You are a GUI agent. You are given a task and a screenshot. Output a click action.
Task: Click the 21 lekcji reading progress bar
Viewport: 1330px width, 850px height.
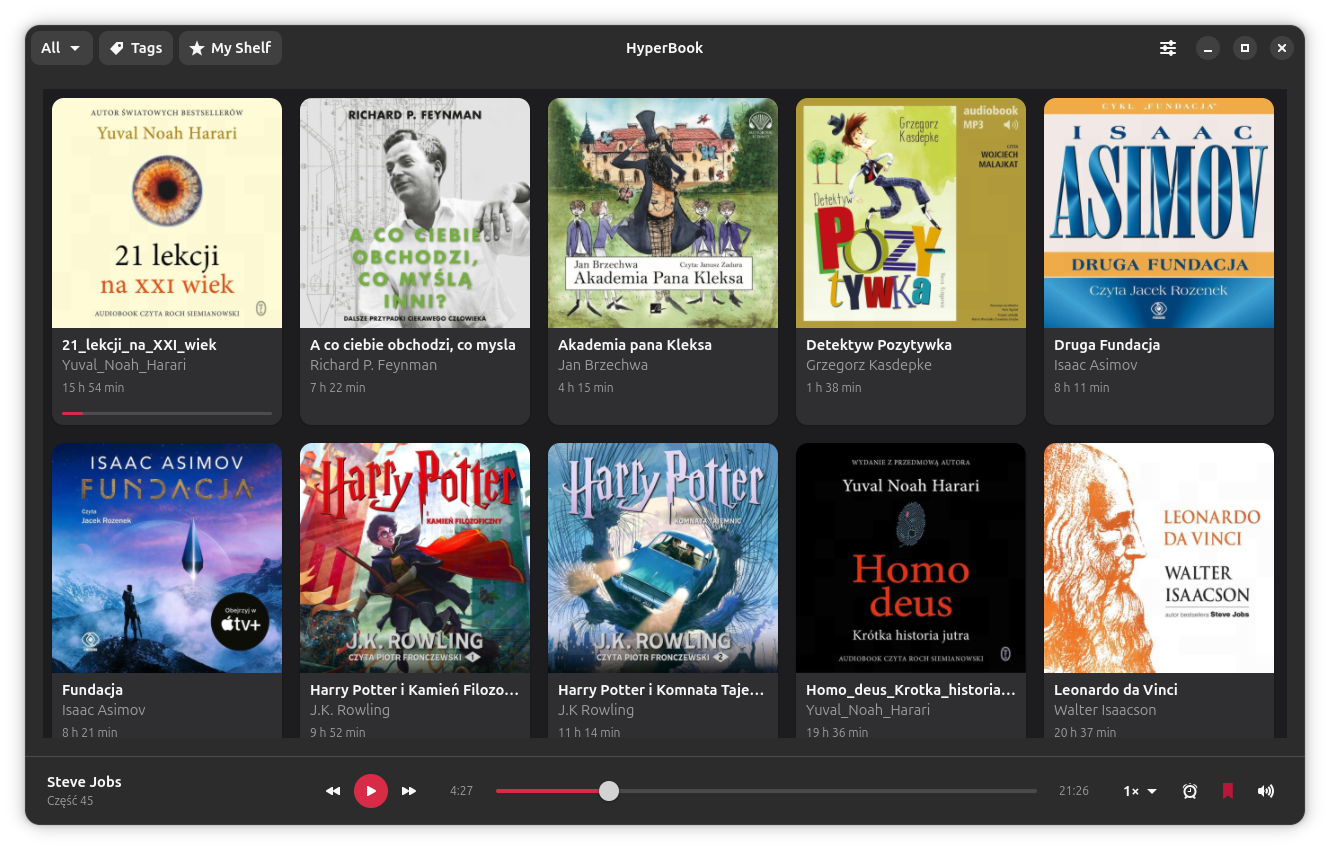pos(167,412)
